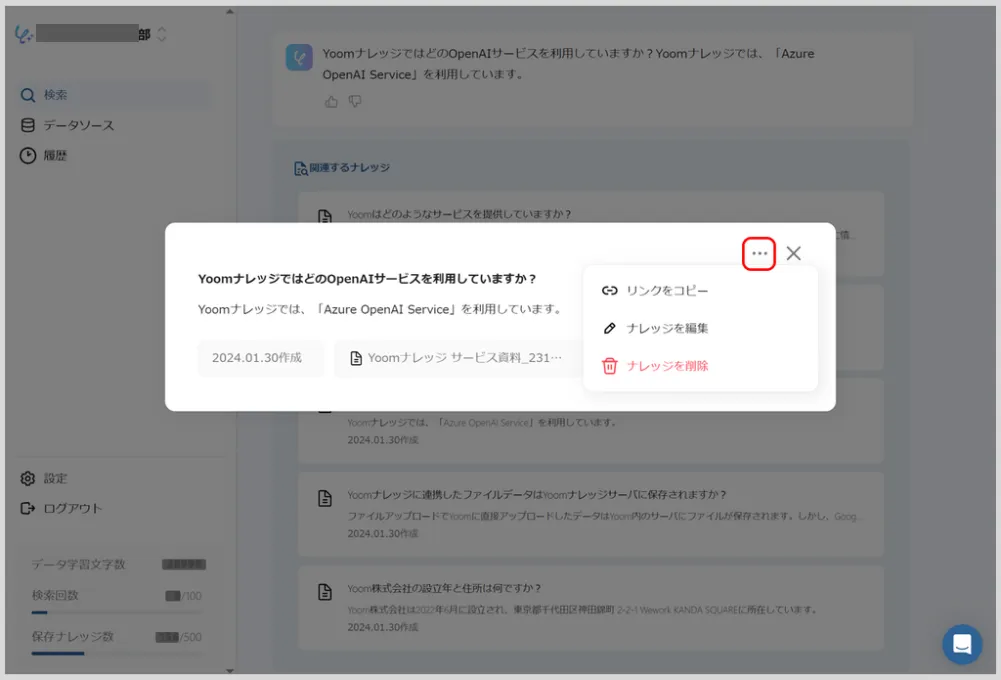Click the pencil edit icon in menu

(x=610, y=328)
